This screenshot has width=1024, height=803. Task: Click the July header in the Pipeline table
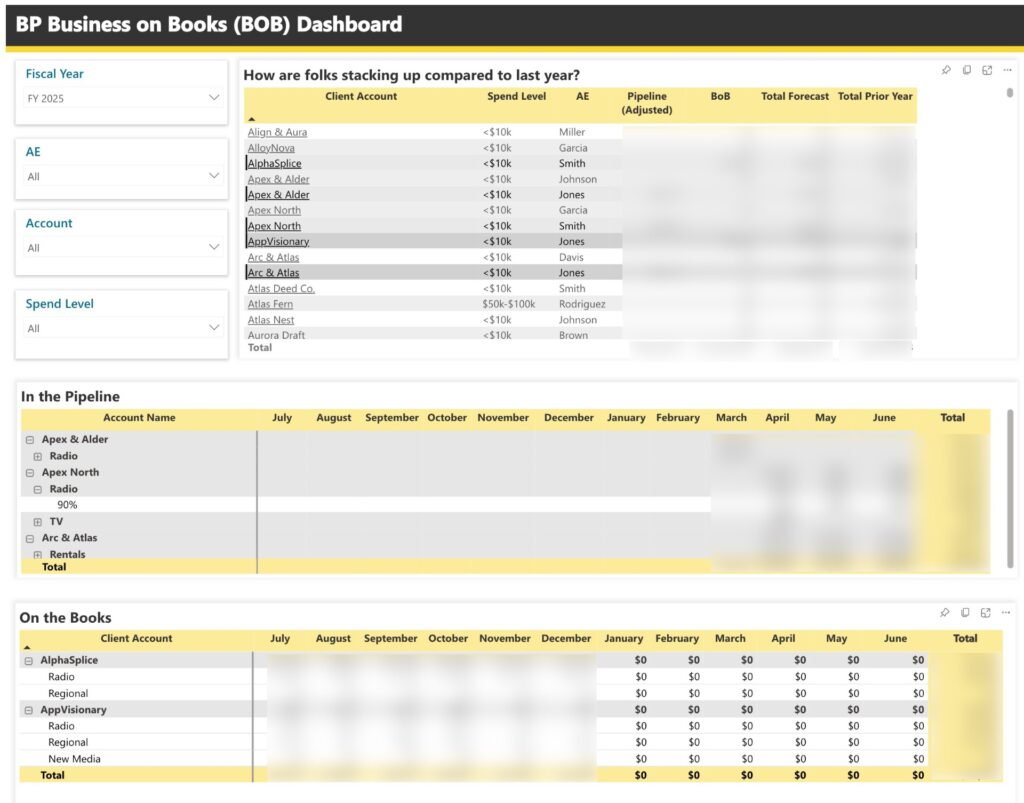coord(282,418)
